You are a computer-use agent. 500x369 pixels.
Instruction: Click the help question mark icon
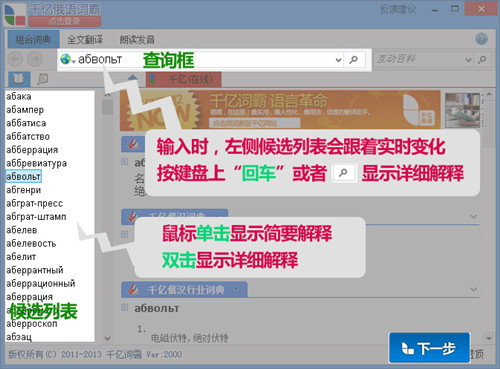click(481, 39)
